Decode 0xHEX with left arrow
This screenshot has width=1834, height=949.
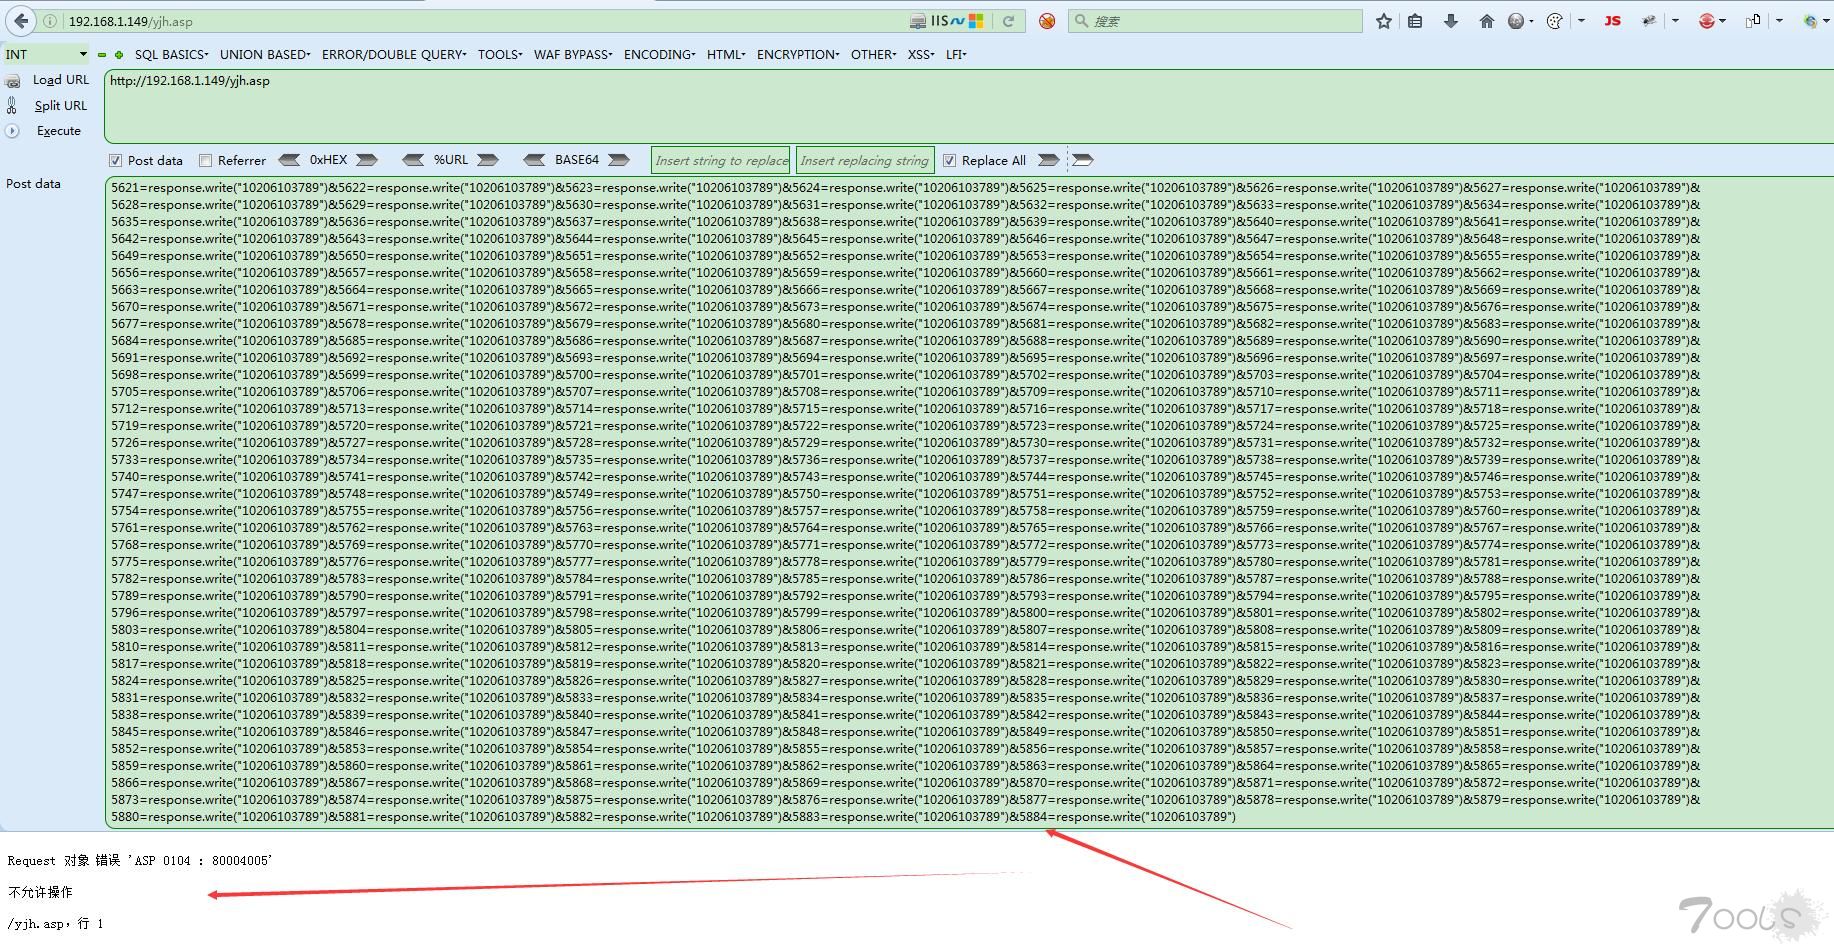289,160
